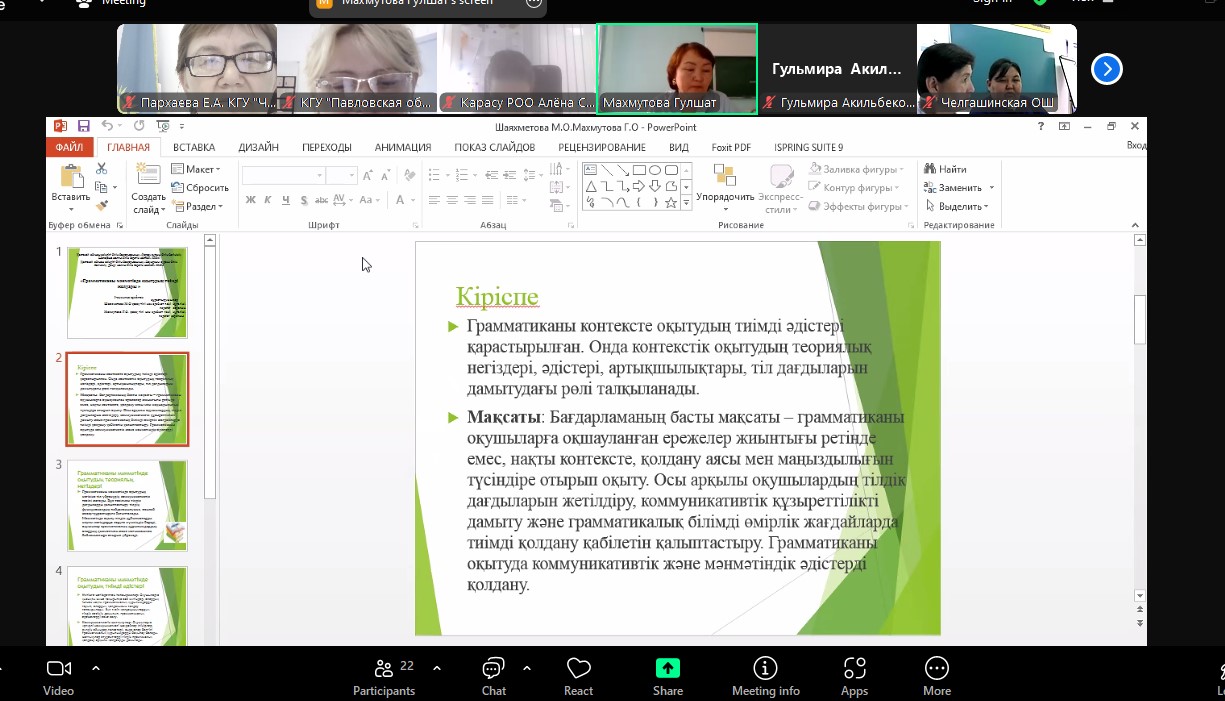Select the star shape in shapes gallery
The width and height of the screenshot is (1225, 701).
(x=671, y=203)
